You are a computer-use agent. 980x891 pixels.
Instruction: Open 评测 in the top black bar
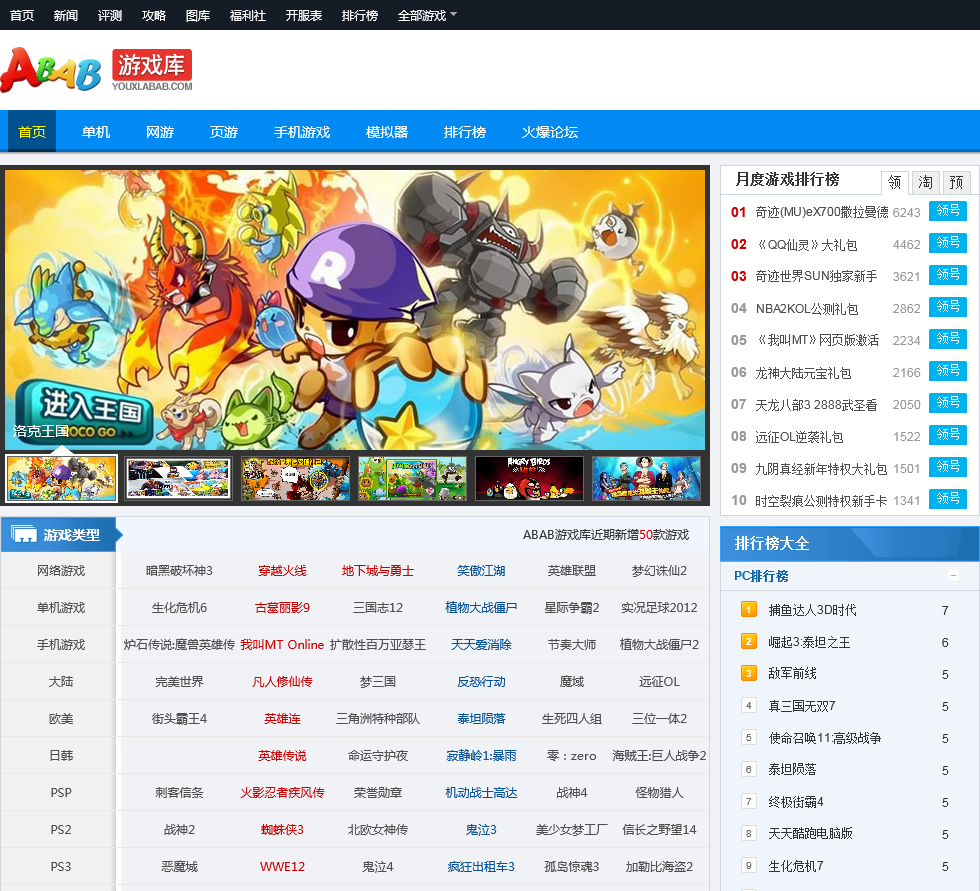(x=109, y=15)
